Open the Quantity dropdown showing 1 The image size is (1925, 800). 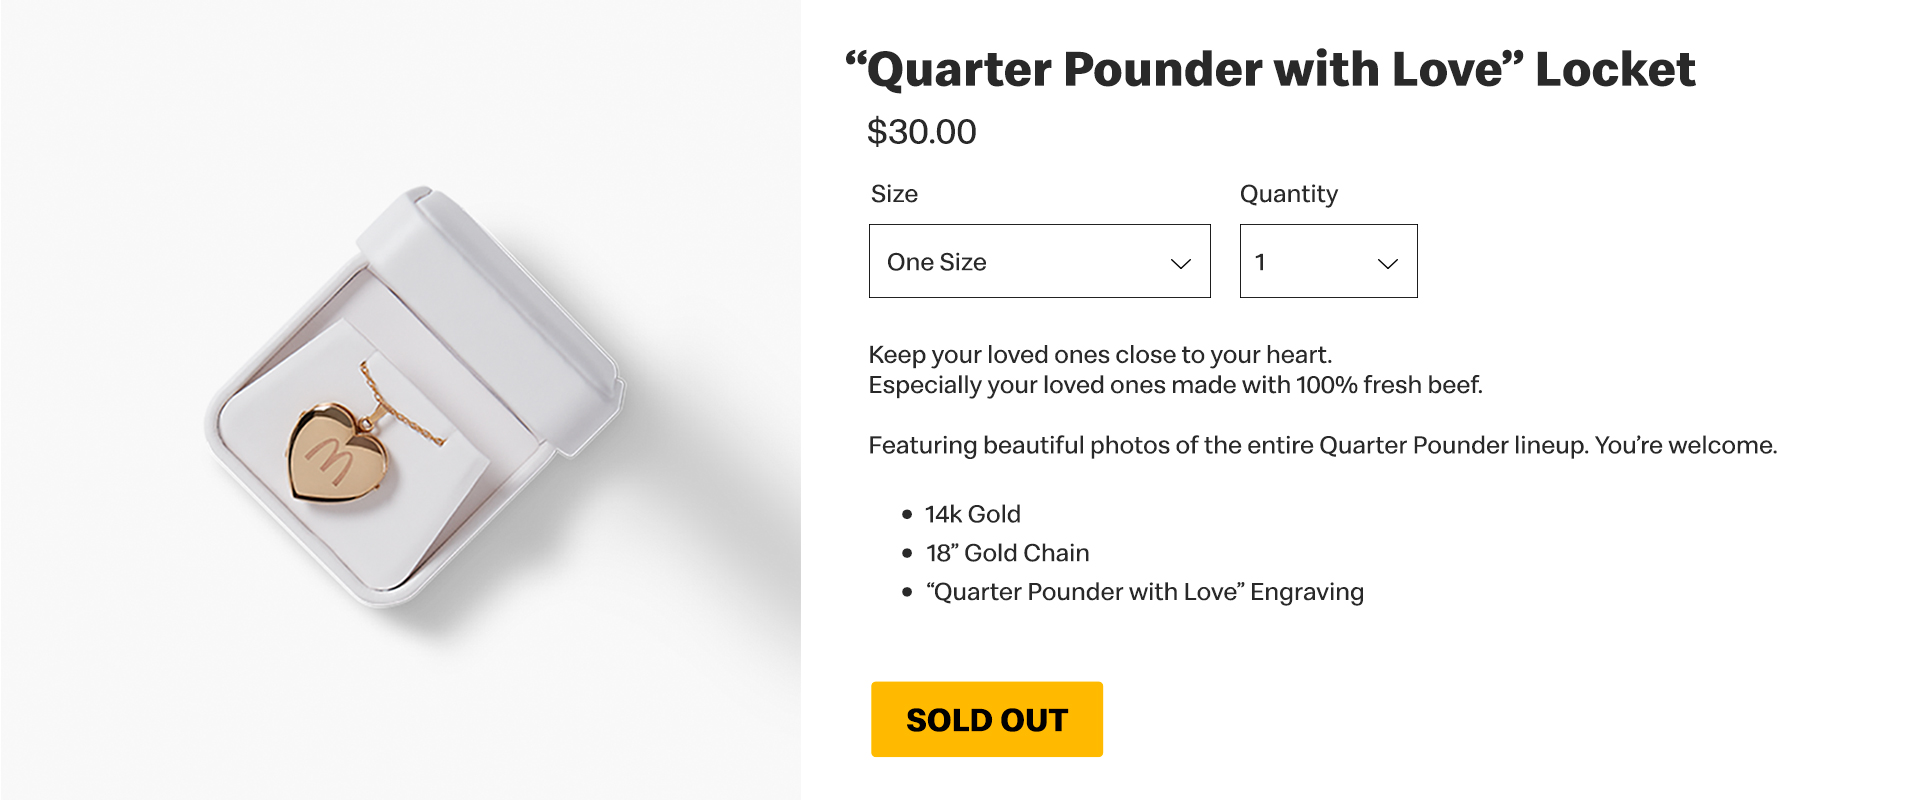coord(1327,261)
